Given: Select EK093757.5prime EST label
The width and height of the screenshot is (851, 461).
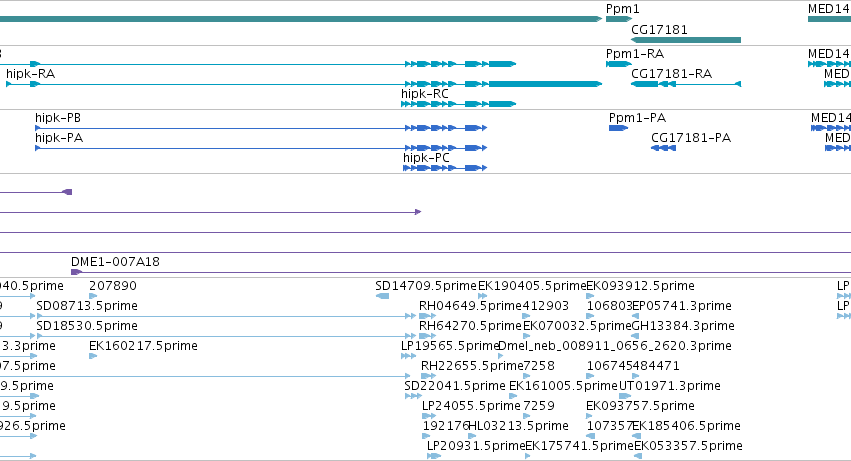Looking at the screenshot, I should tap(640, 406).
